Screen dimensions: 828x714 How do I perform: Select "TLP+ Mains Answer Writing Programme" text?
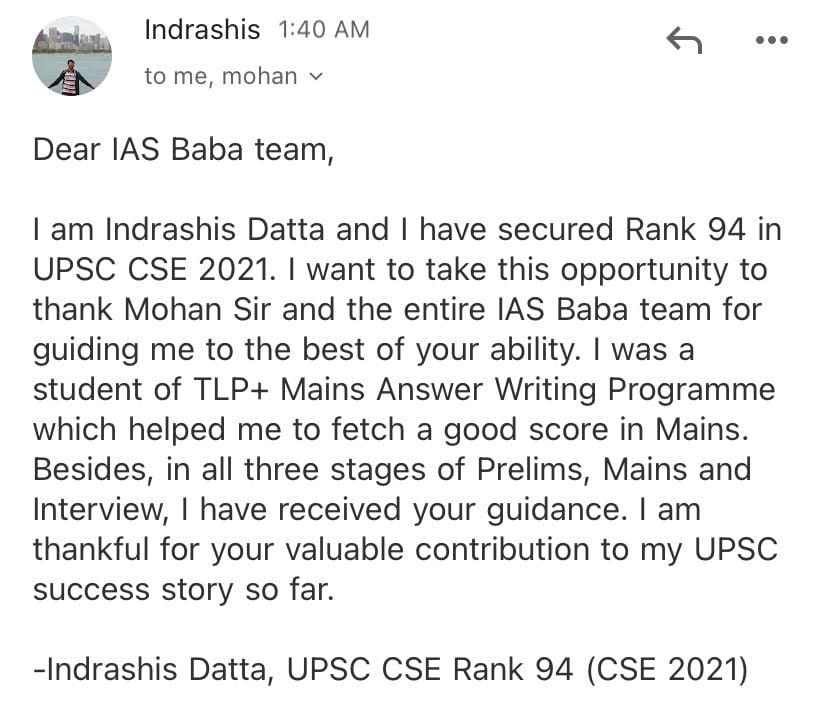coord(484,390)
